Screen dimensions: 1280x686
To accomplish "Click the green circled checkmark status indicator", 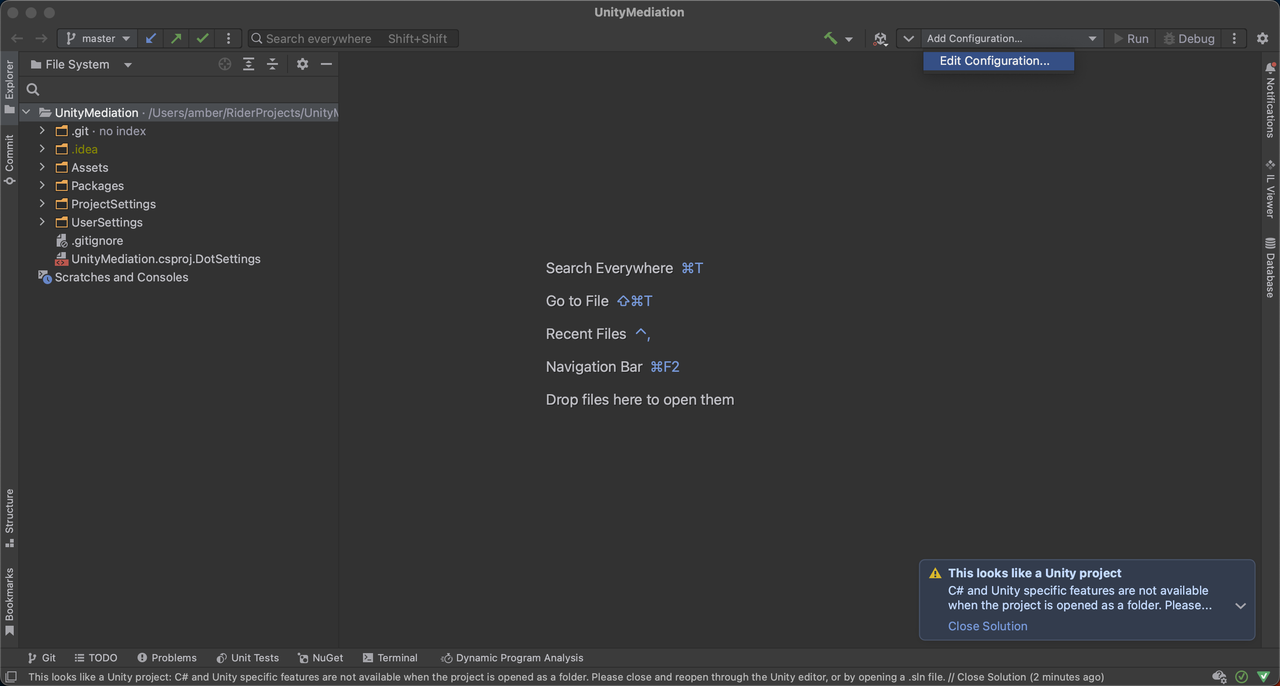I will click(1241, 677).
